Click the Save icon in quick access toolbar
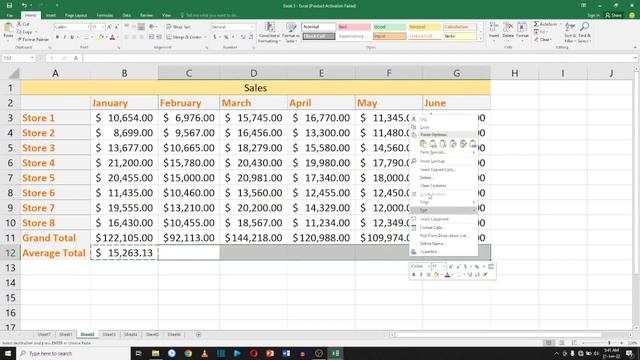640x360 pixels. pos(9,5)
